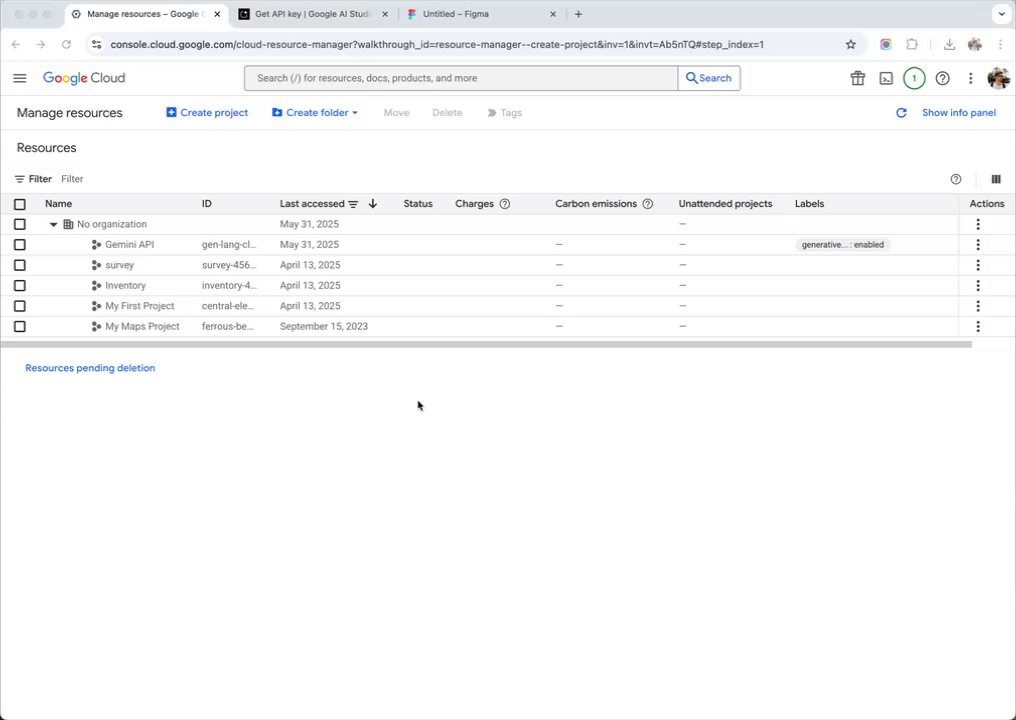Open Resources pending deletion link
The height and width of the screenshot is (720, 1016).
[x=90, y=368]
